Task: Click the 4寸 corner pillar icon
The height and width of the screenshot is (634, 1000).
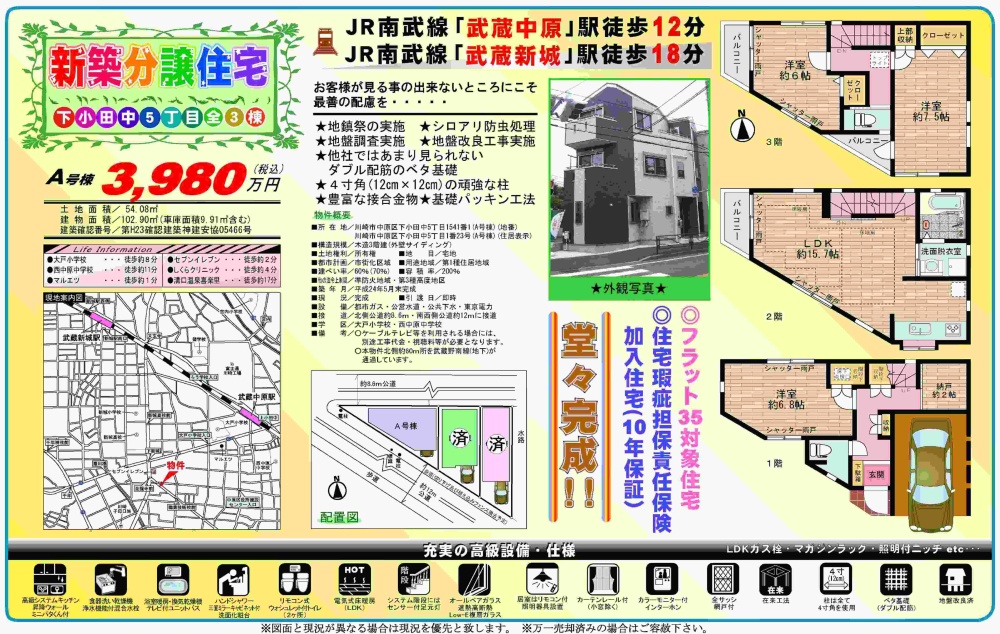Action: 835,579
